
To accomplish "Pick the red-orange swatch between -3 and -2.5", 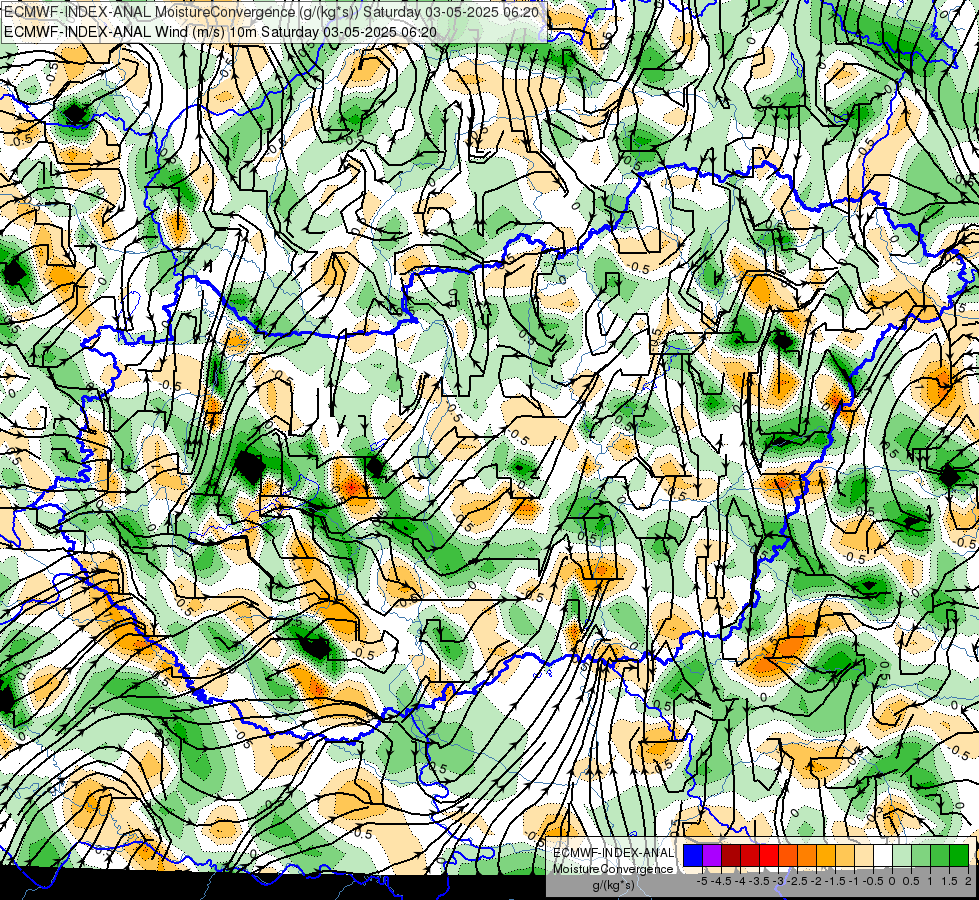I will tap(788, 856).
